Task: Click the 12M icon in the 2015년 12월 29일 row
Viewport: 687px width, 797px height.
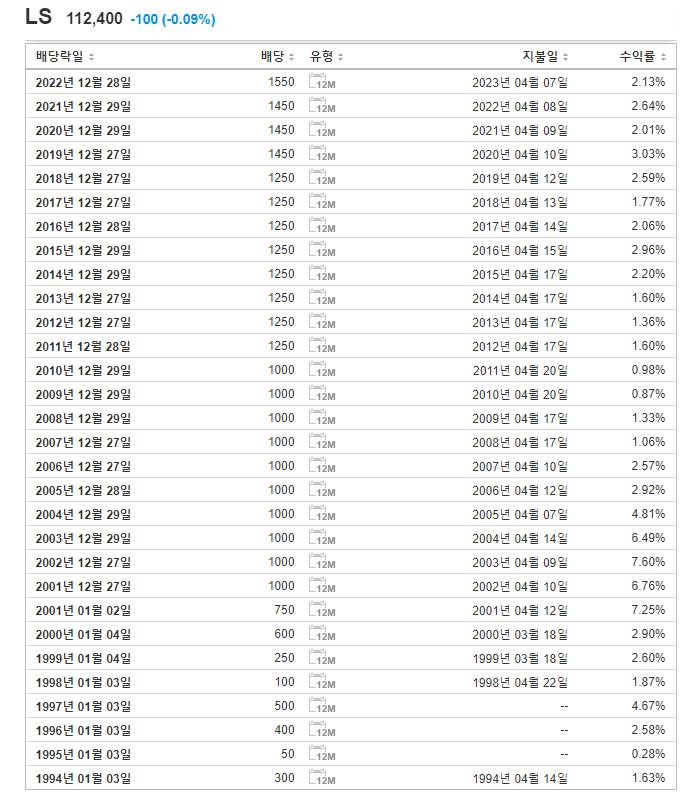Action: click(x=322, y=250)
